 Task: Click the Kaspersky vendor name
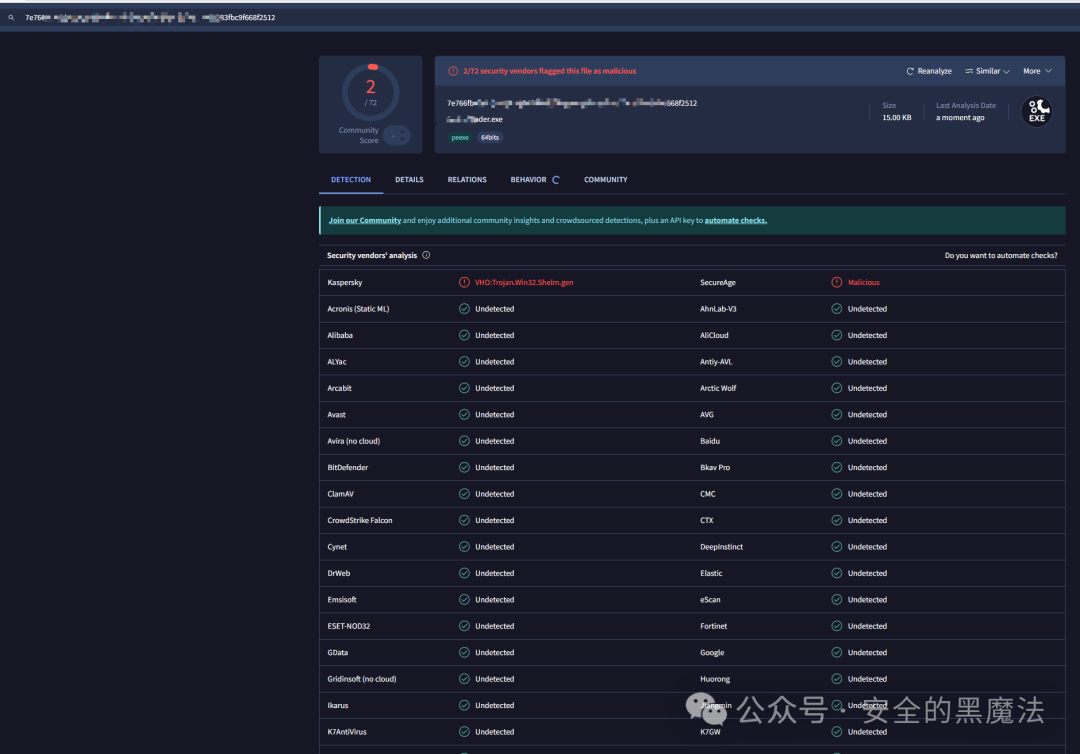coord(344,282)
